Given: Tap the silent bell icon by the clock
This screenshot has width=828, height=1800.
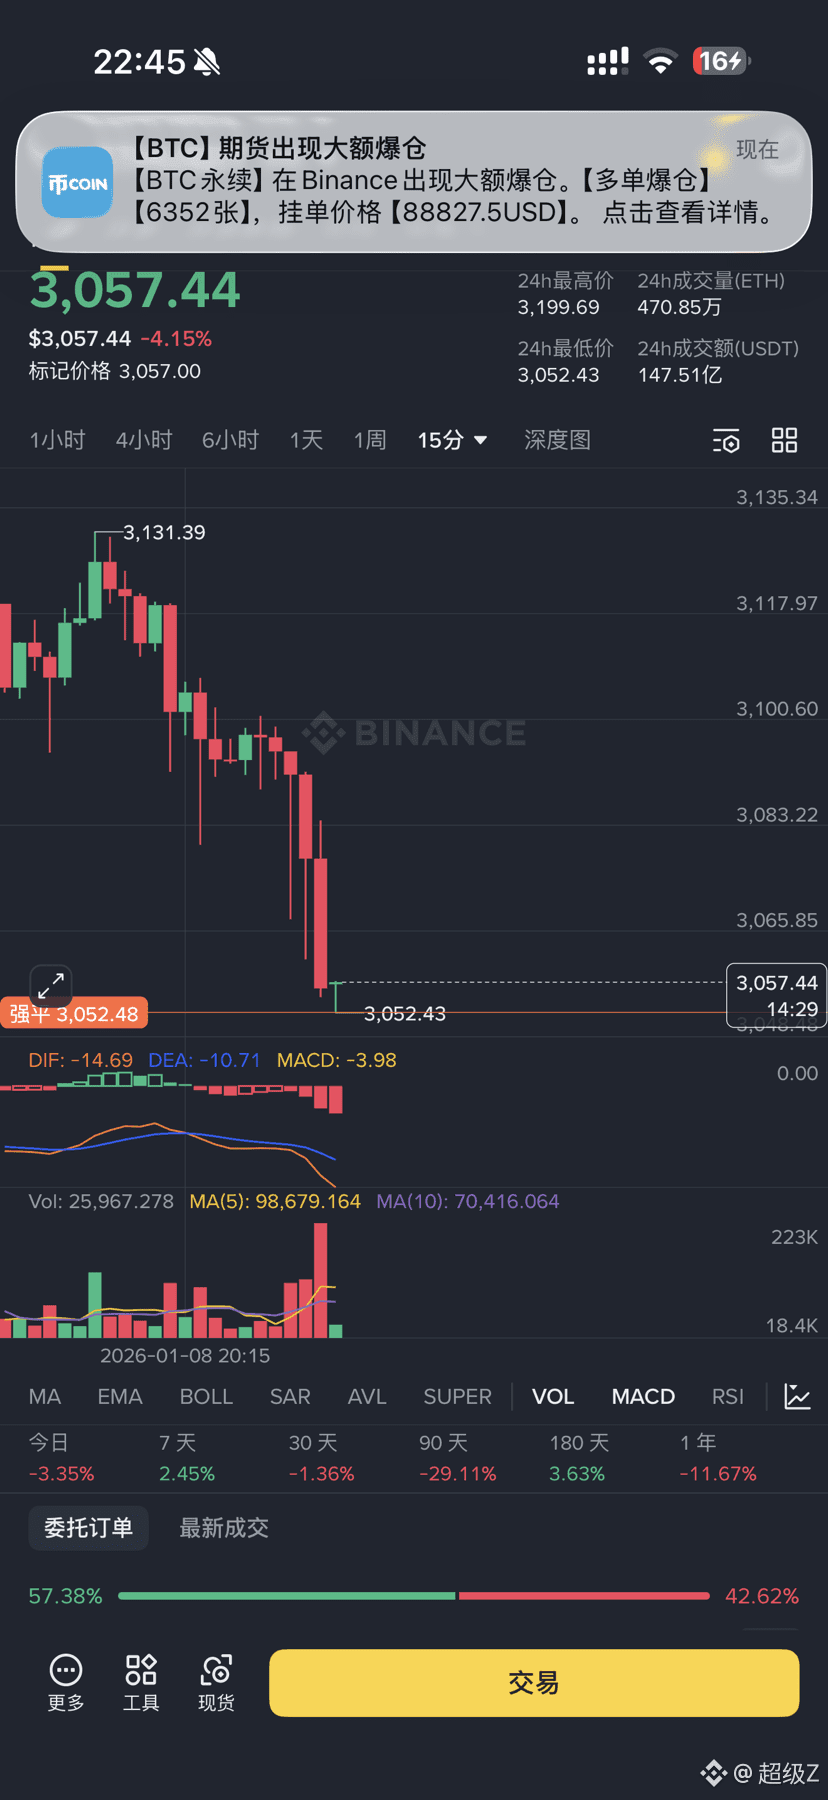Looking at the screenshot, I should [207, 62].
